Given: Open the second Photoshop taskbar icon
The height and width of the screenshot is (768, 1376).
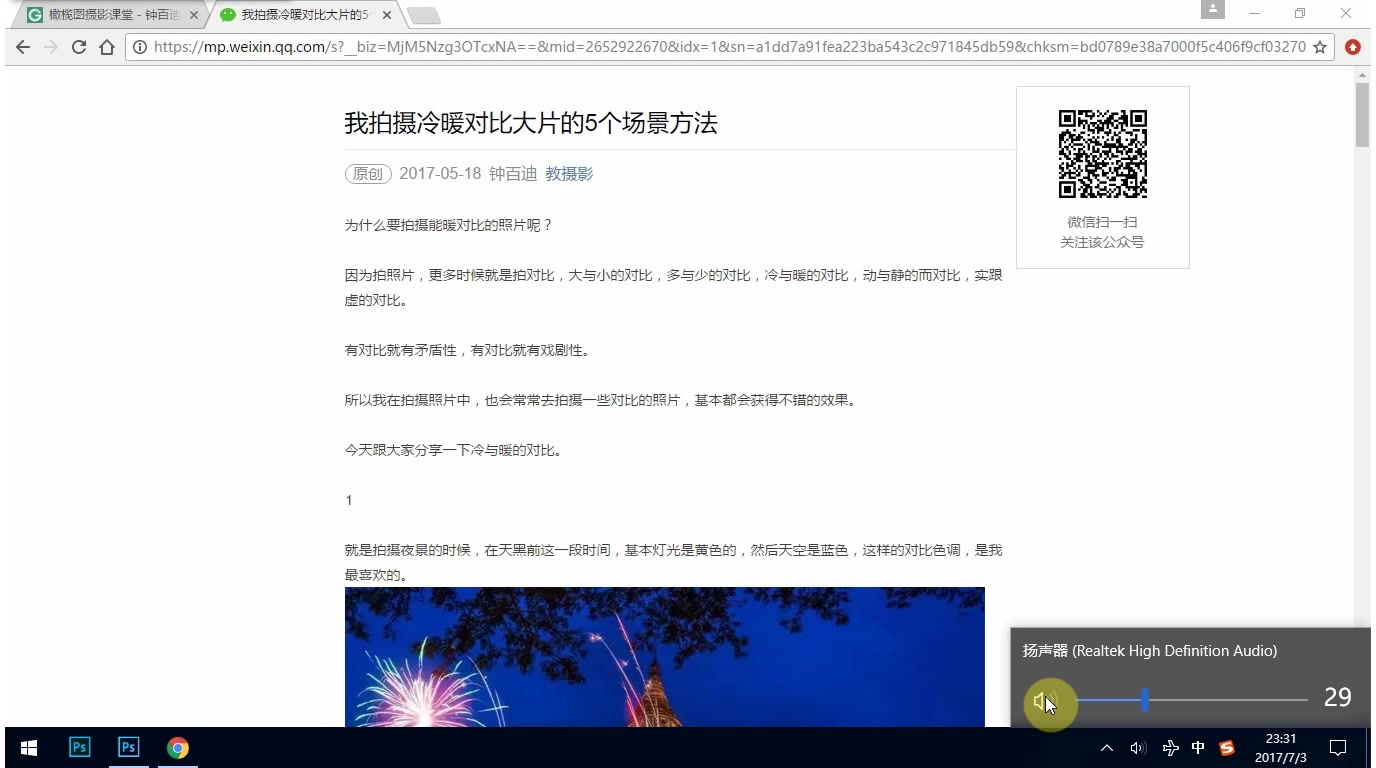Looking at the screenshot, I should (128, 748).
